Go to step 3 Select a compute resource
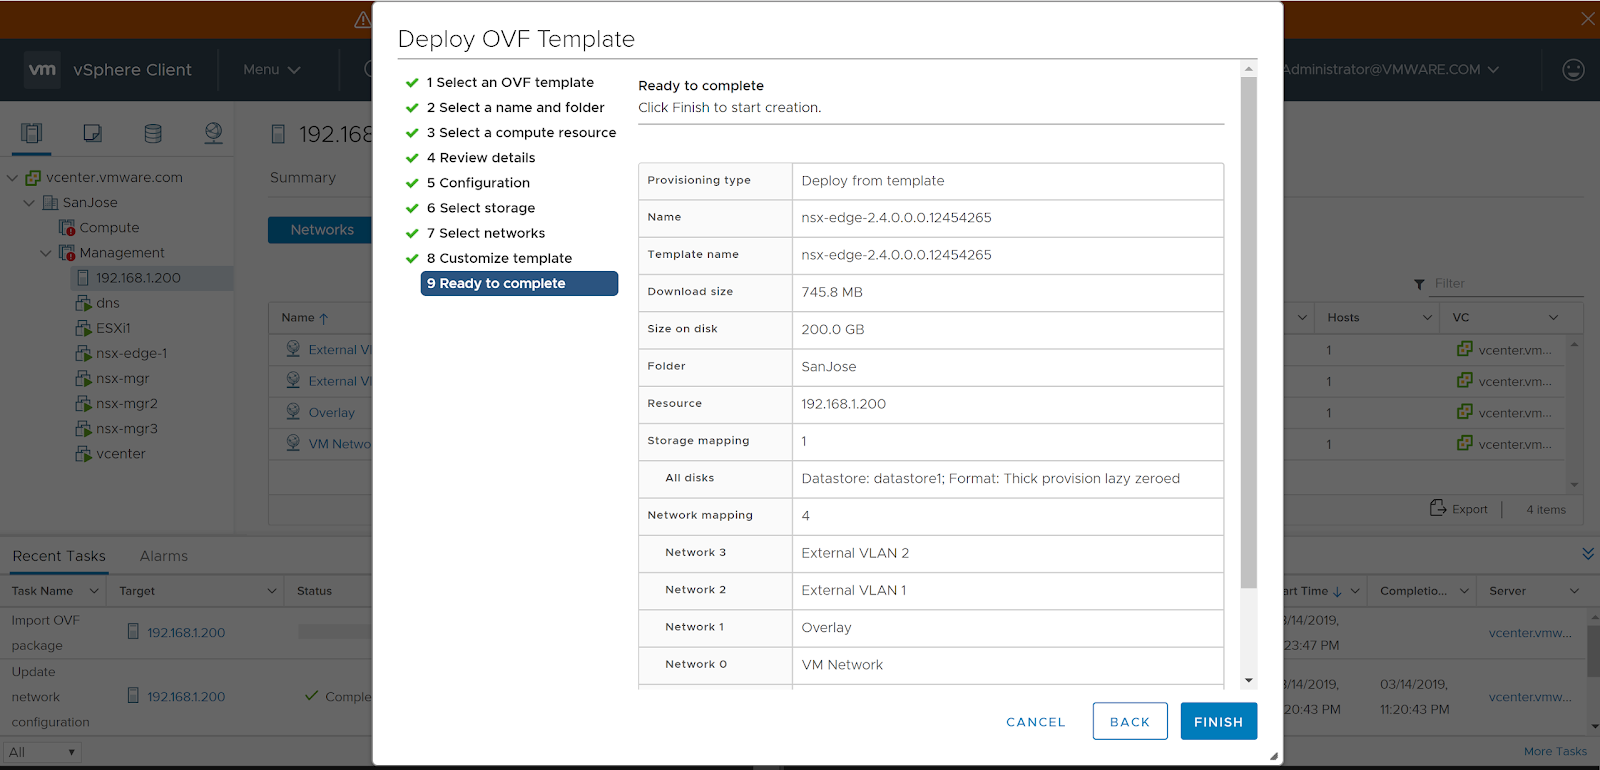1600x770 pixels. coord(521,132)
